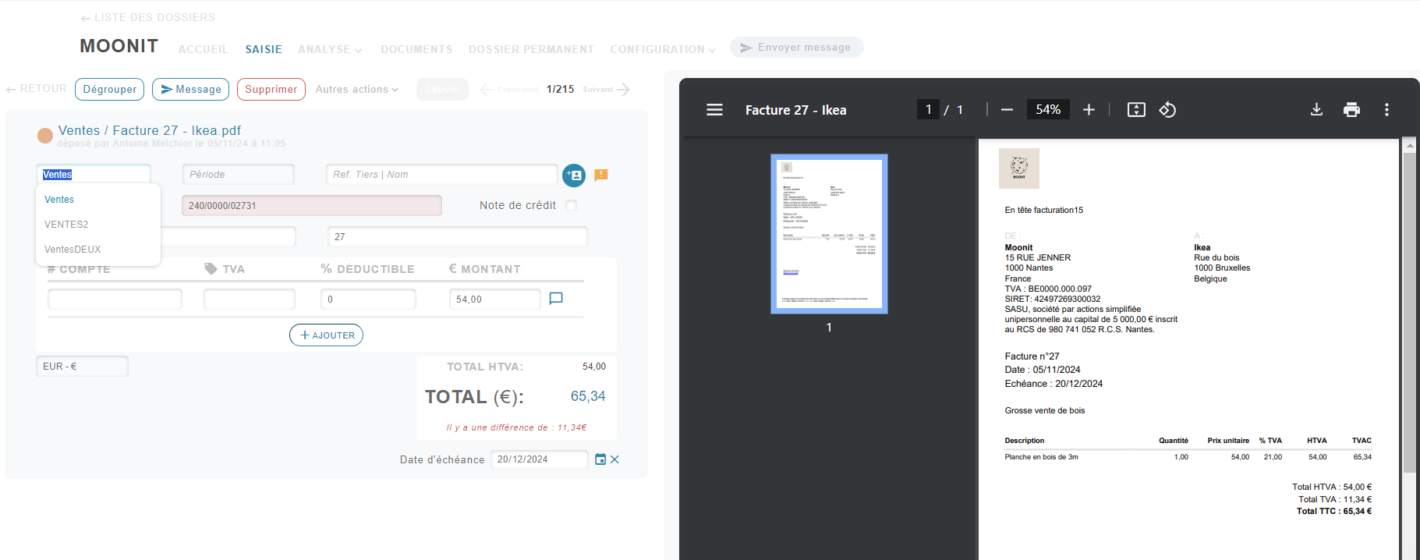Click the MOONIT dossier name
This screenshot has height=560, width=1420.
click(119, 46)
